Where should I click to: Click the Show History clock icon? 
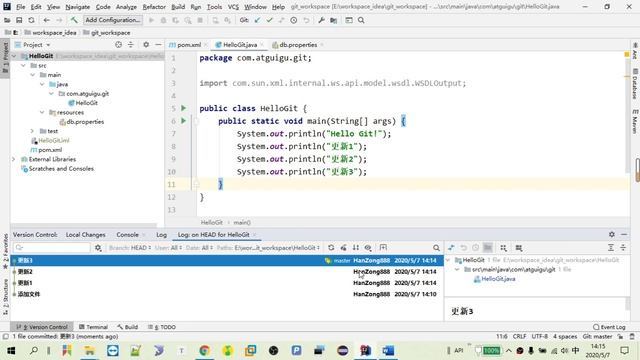pyautogui.click(x=293, y=20)
